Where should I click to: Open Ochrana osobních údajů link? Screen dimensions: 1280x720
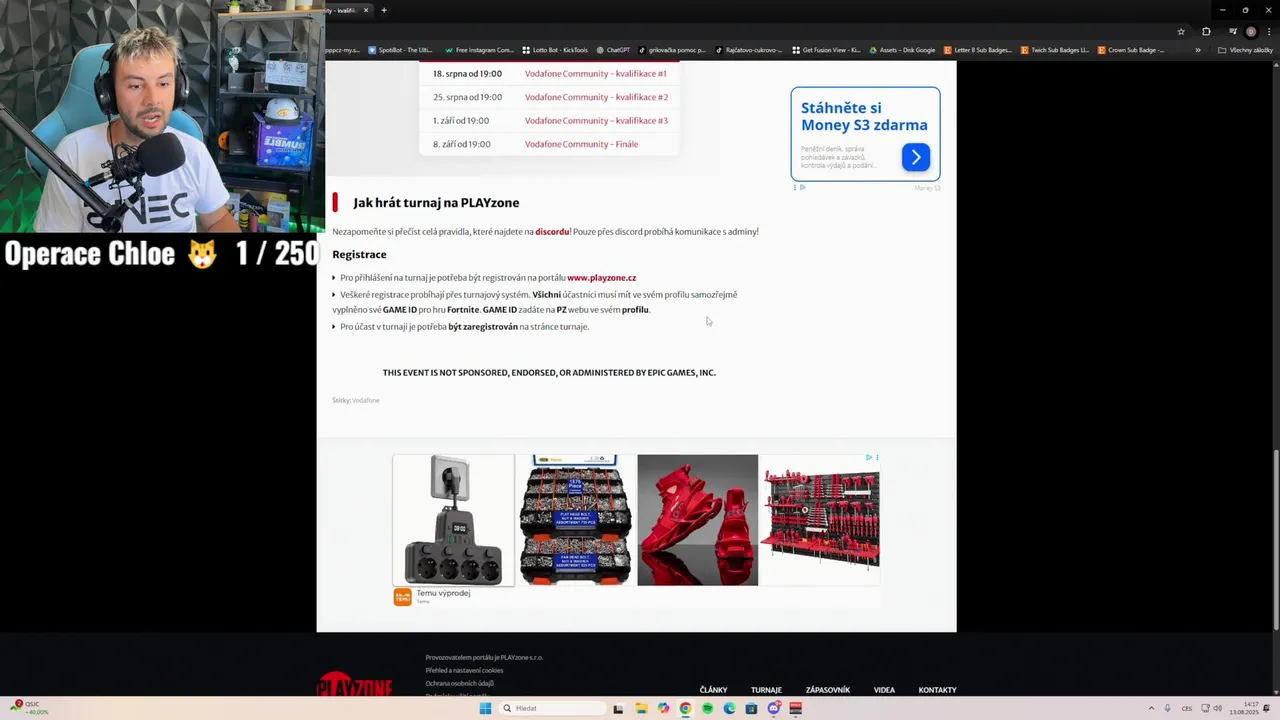(459, 684)
